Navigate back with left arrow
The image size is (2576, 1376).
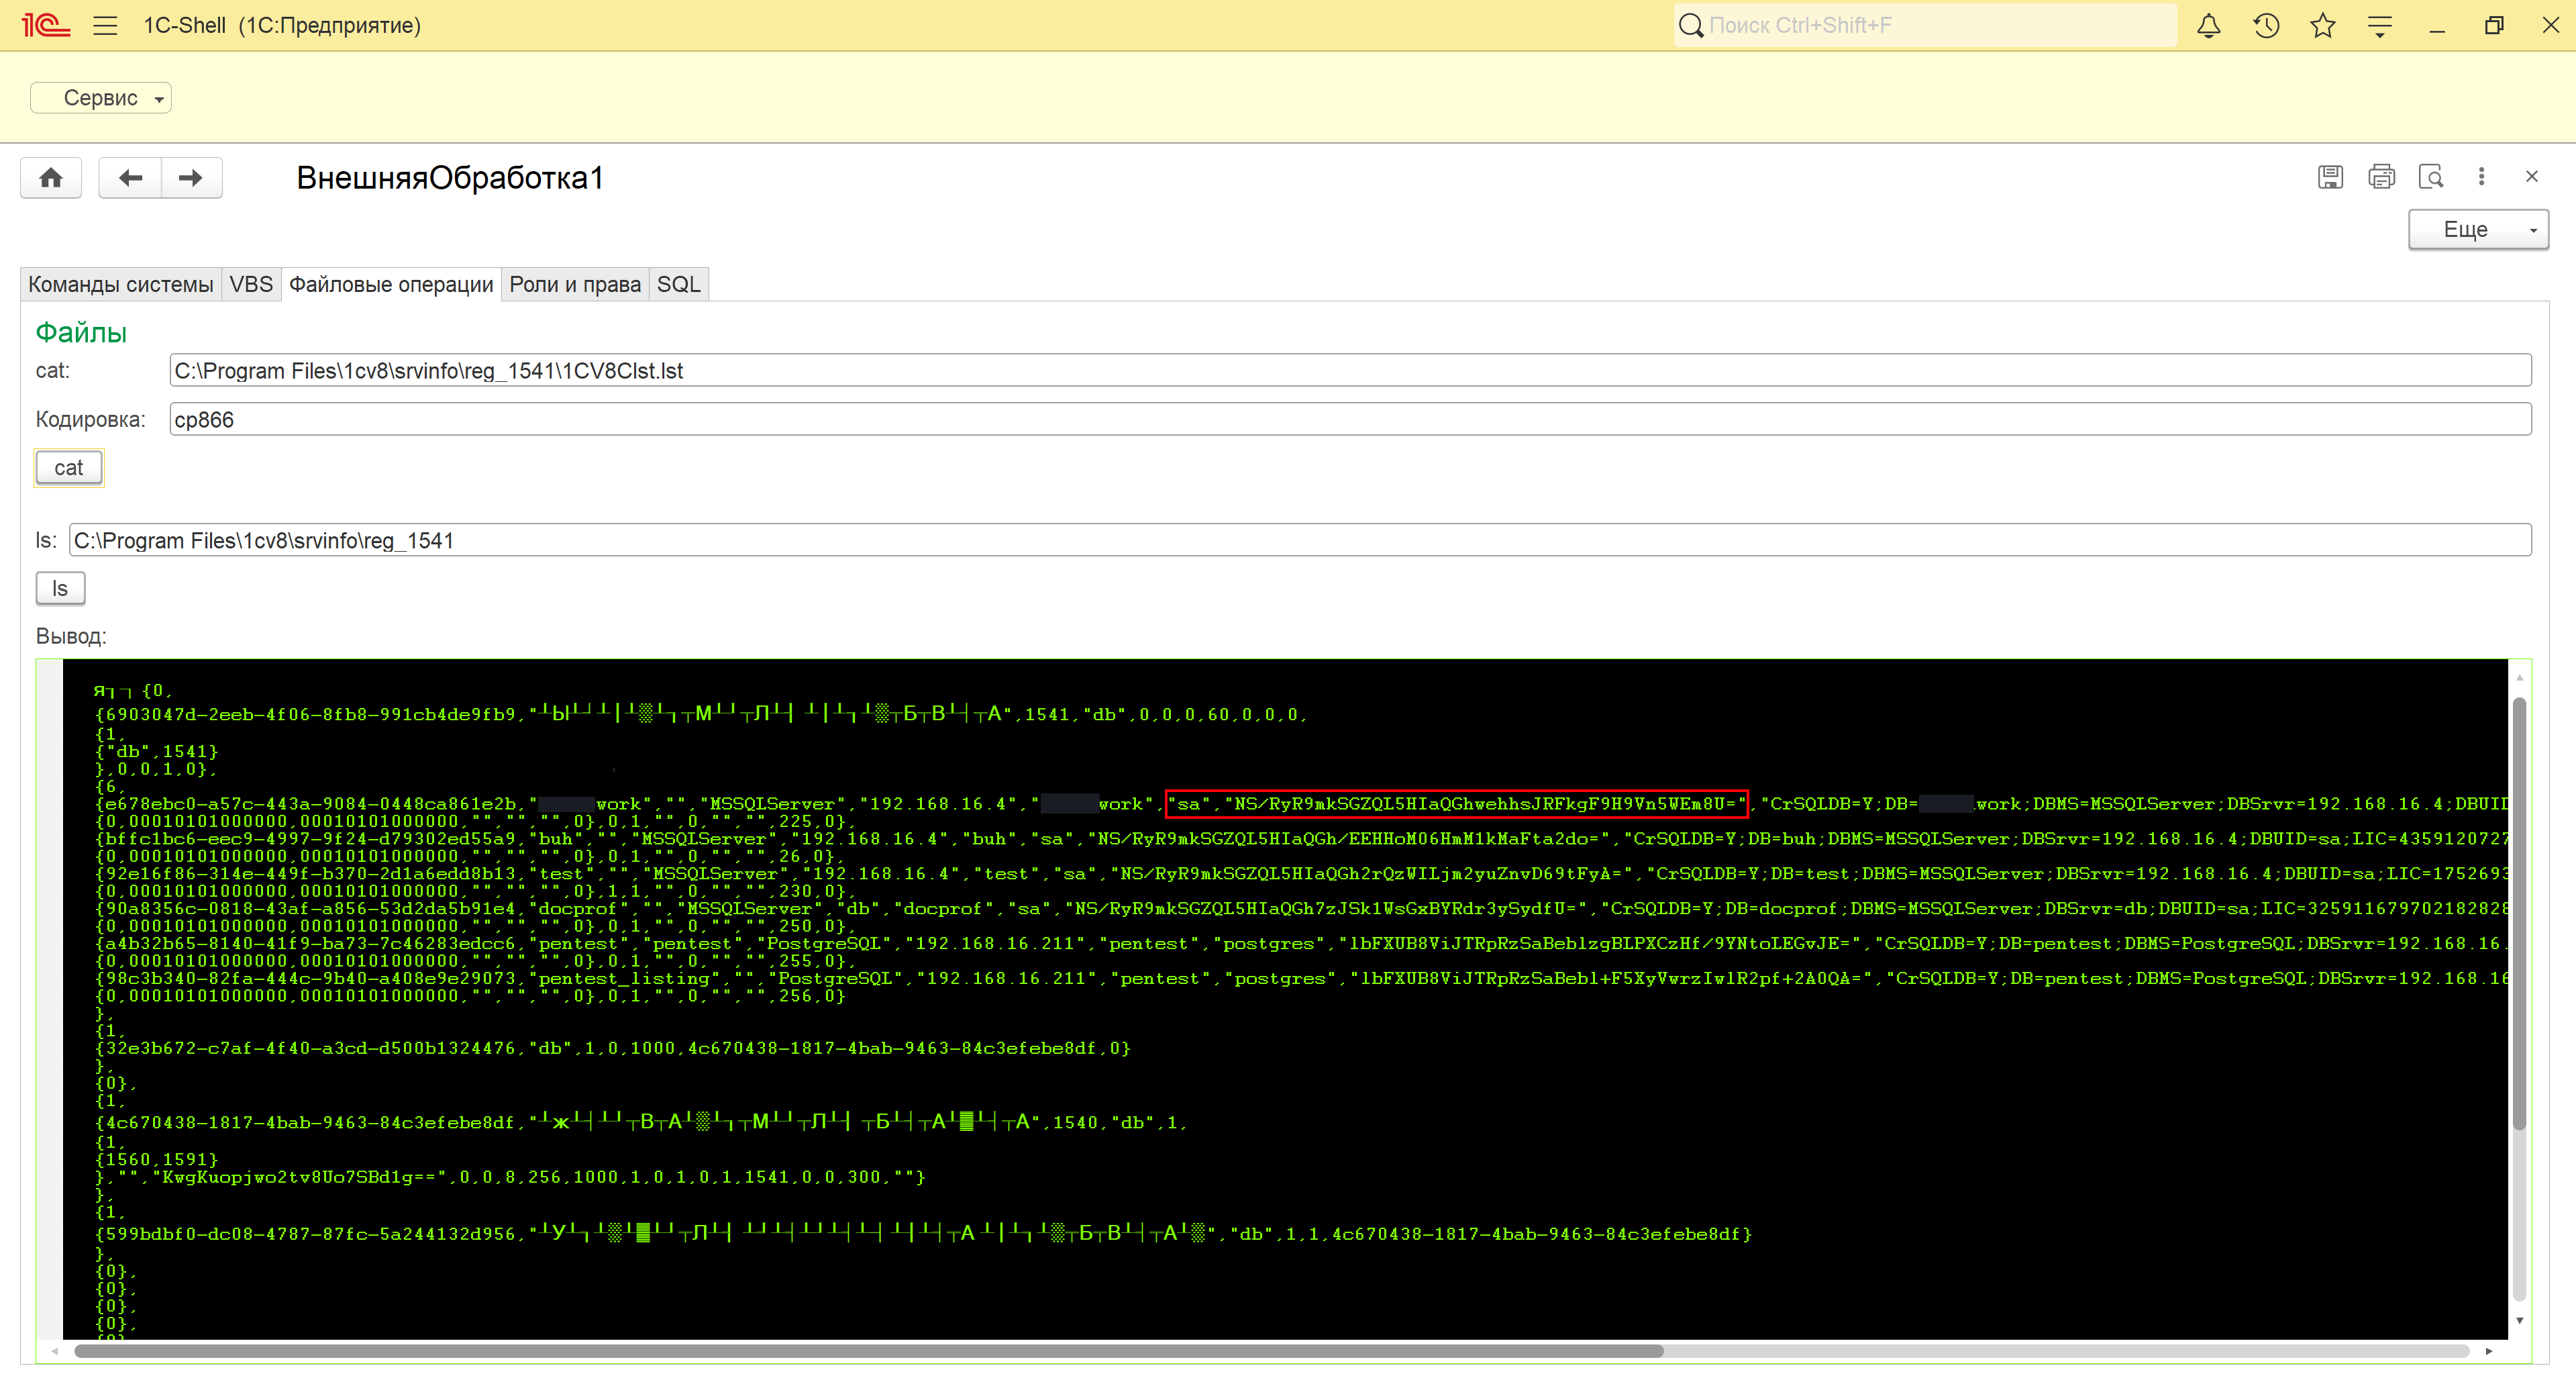[130, 178]
